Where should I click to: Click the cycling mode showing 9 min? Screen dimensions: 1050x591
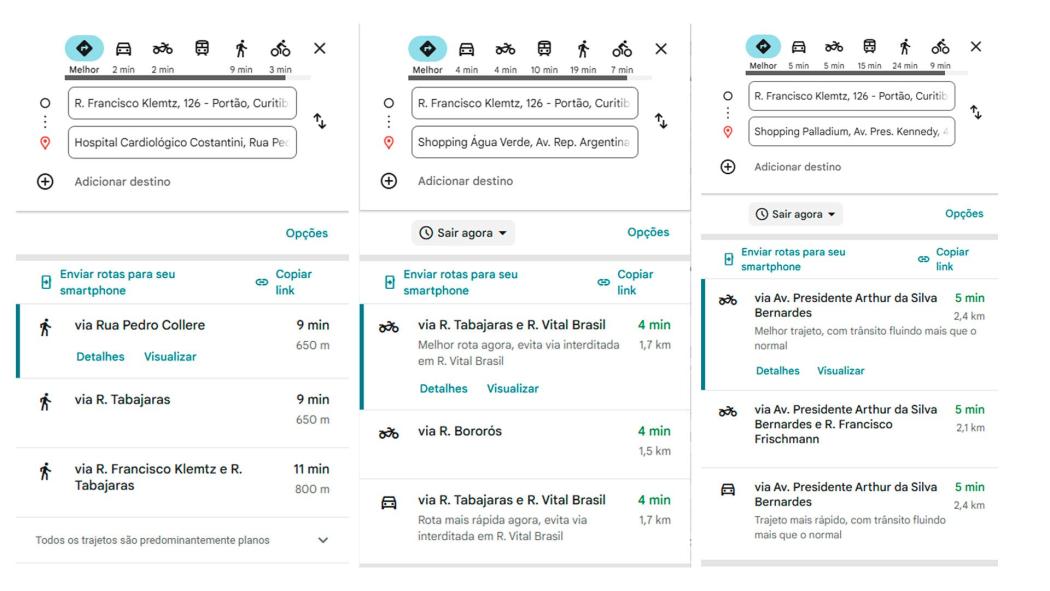(x=940, y=47)
